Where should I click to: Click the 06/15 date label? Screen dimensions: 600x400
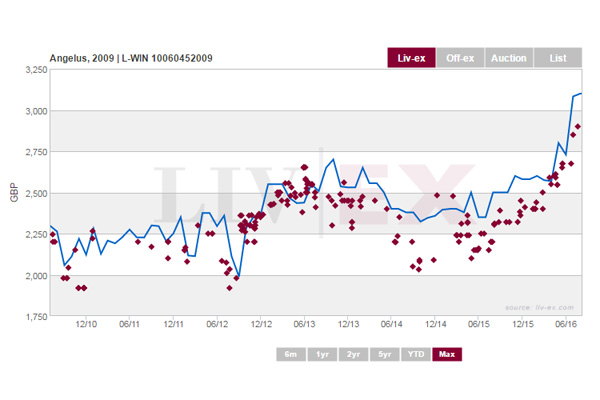click(479, 324)
